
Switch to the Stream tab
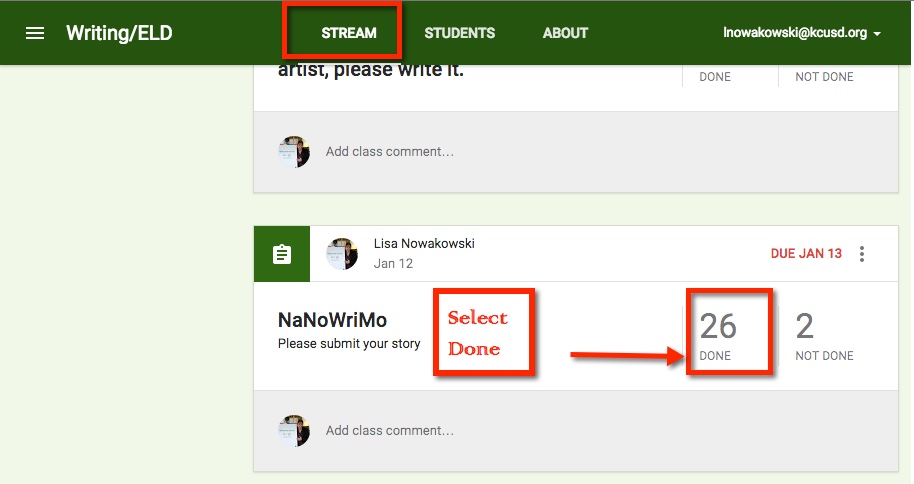point(348,33)
